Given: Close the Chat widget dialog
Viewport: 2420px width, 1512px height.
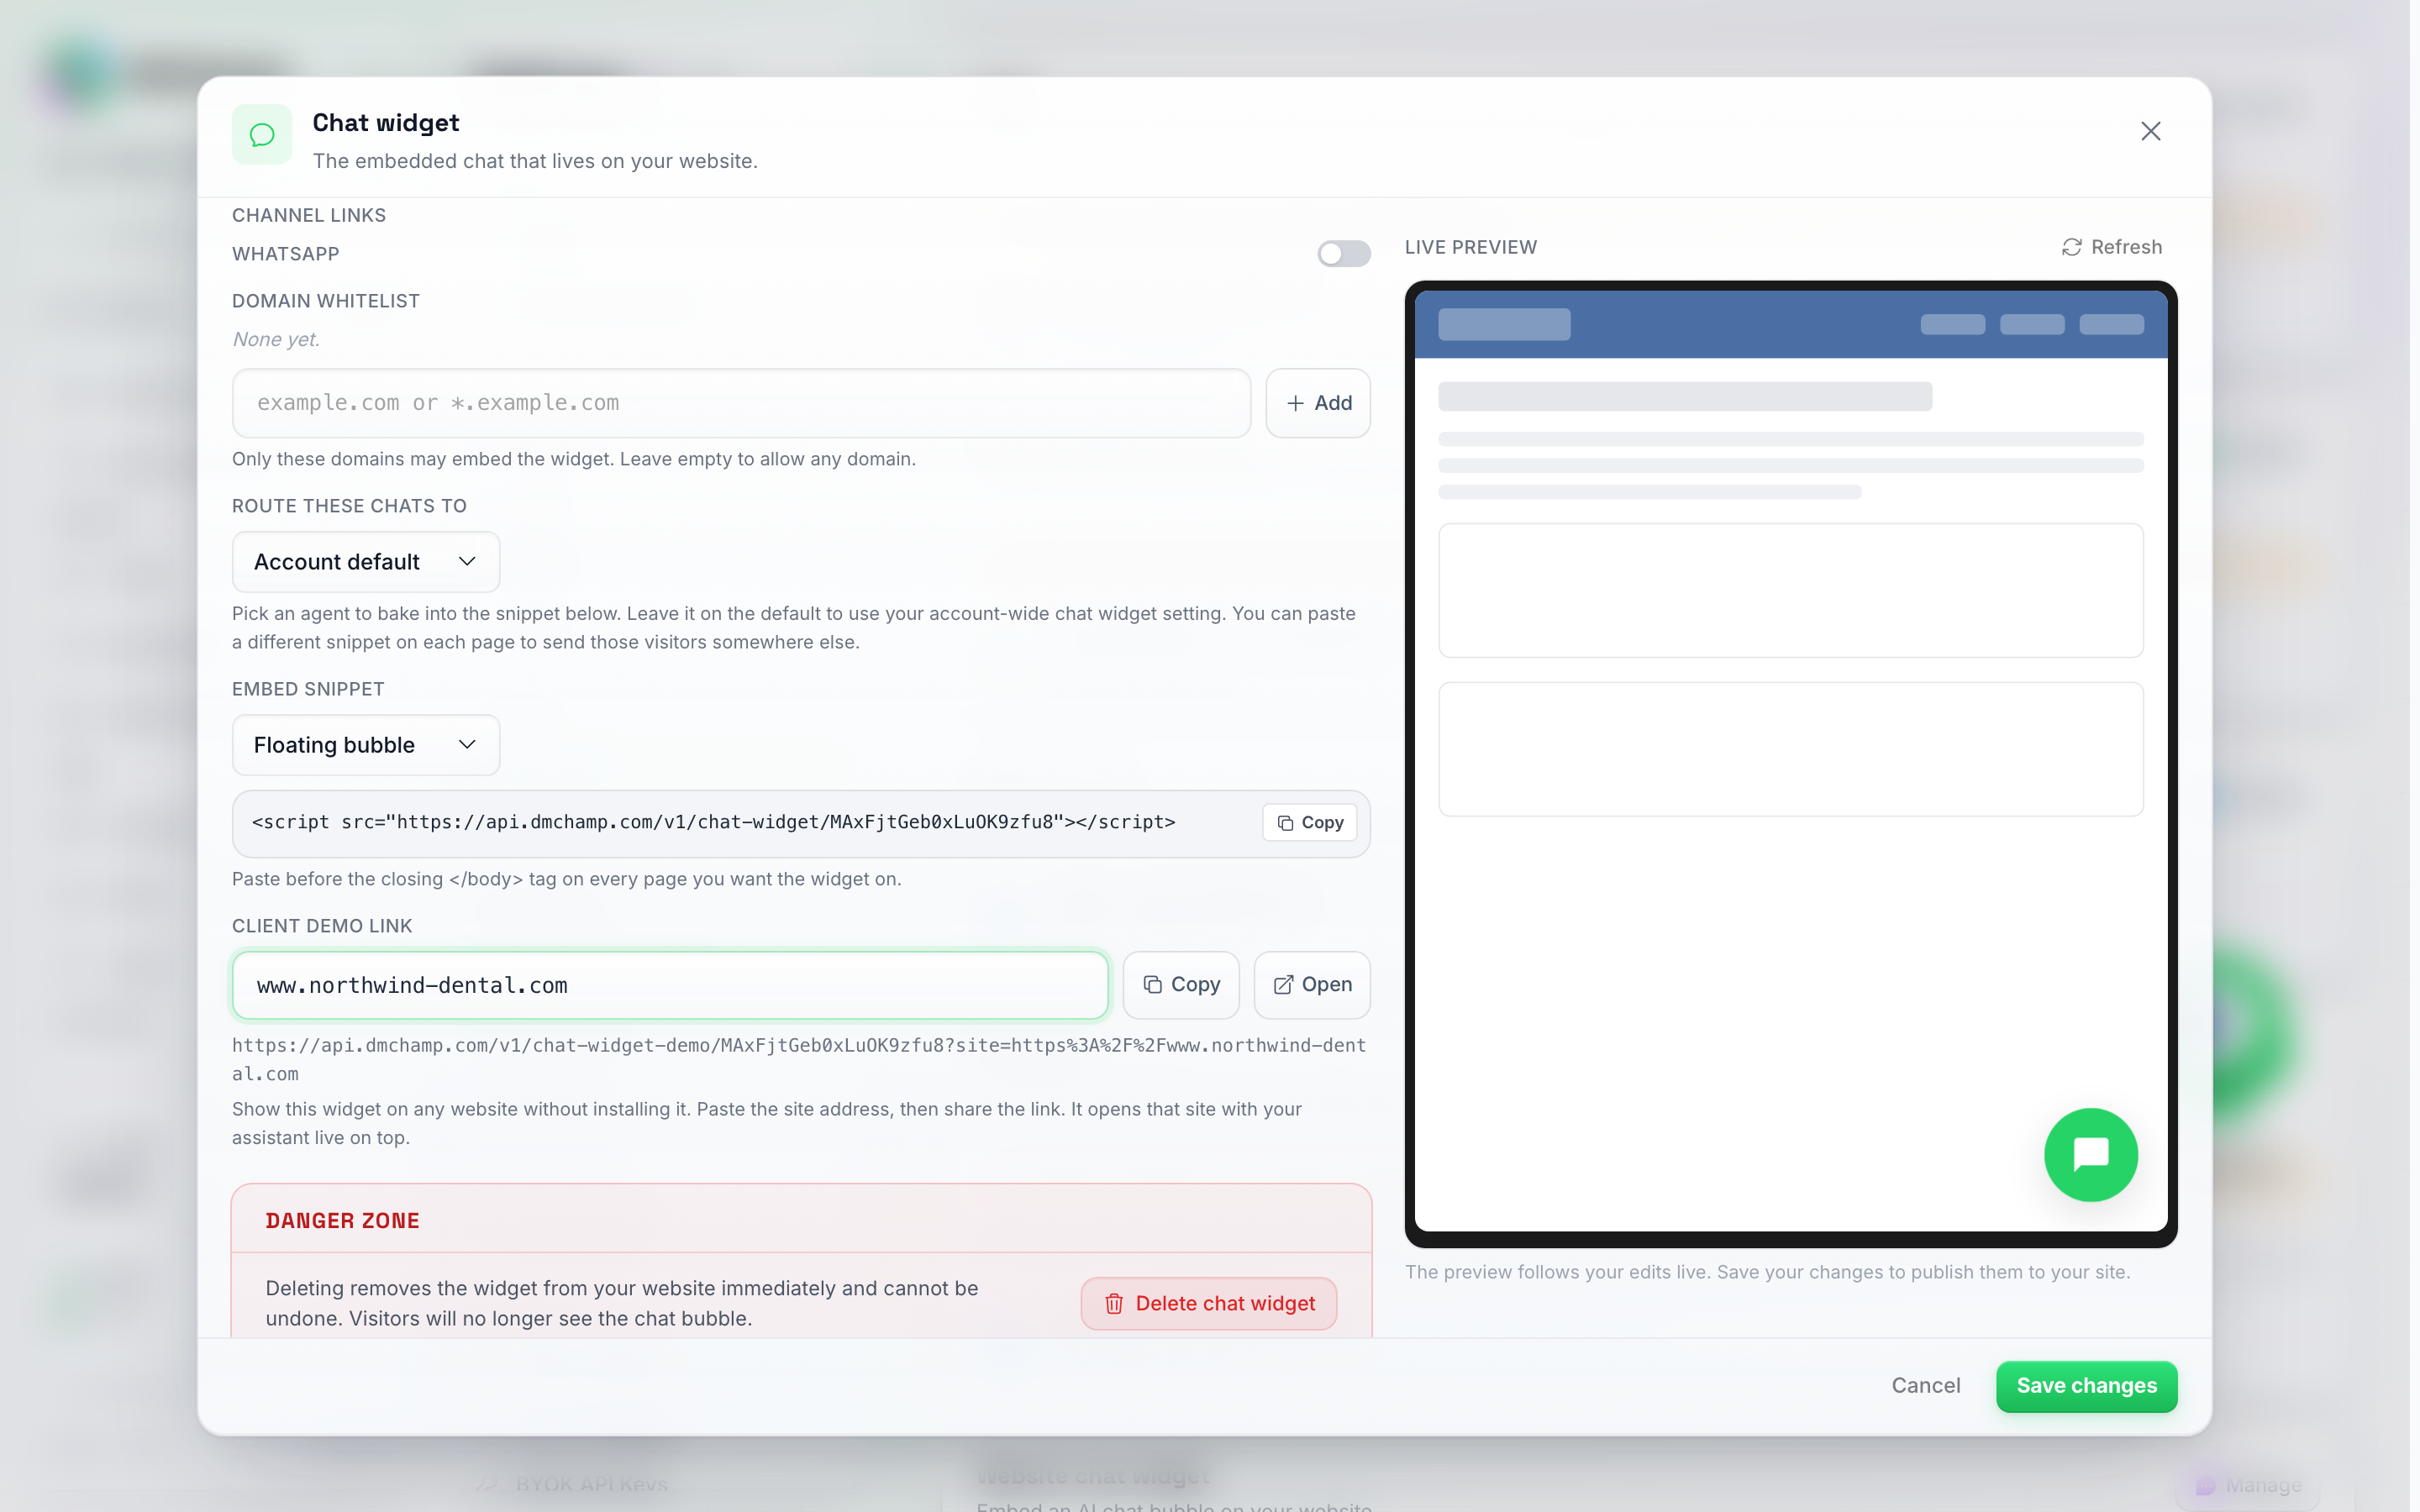Looking at the screenshot, I should 2150,131.
